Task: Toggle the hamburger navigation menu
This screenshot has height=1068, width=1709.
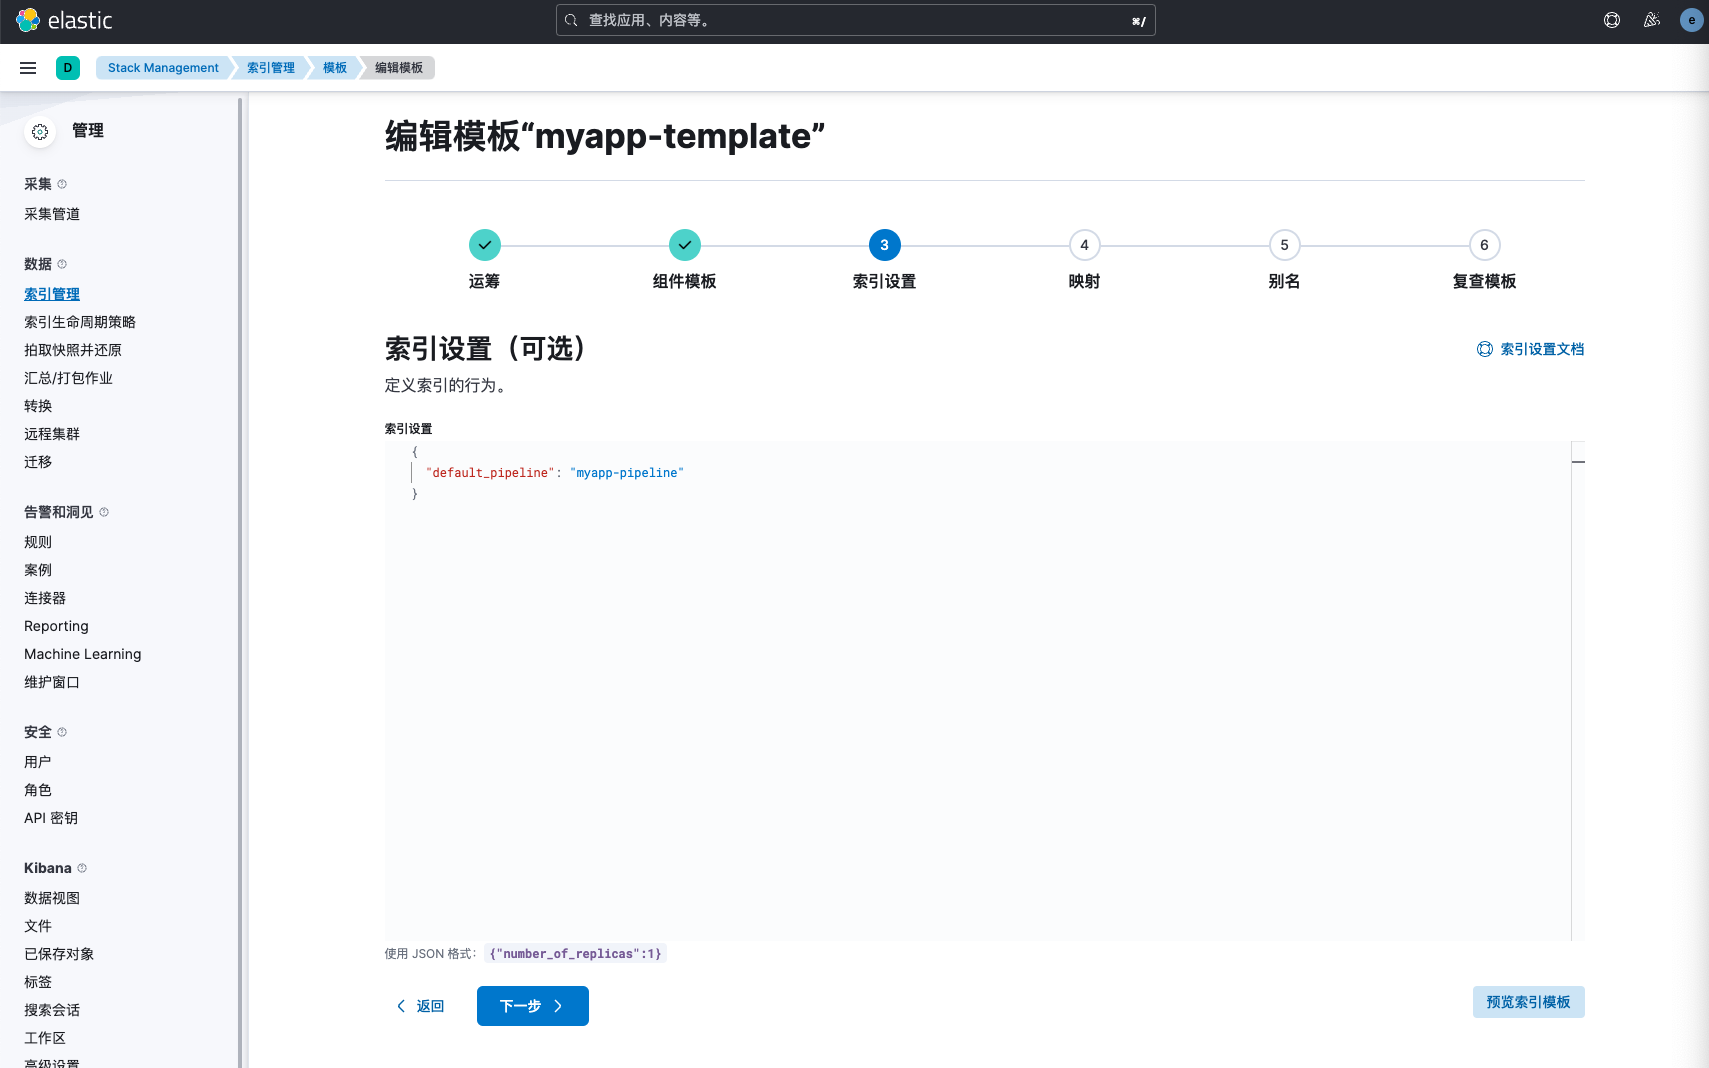Action: (28, 68)
